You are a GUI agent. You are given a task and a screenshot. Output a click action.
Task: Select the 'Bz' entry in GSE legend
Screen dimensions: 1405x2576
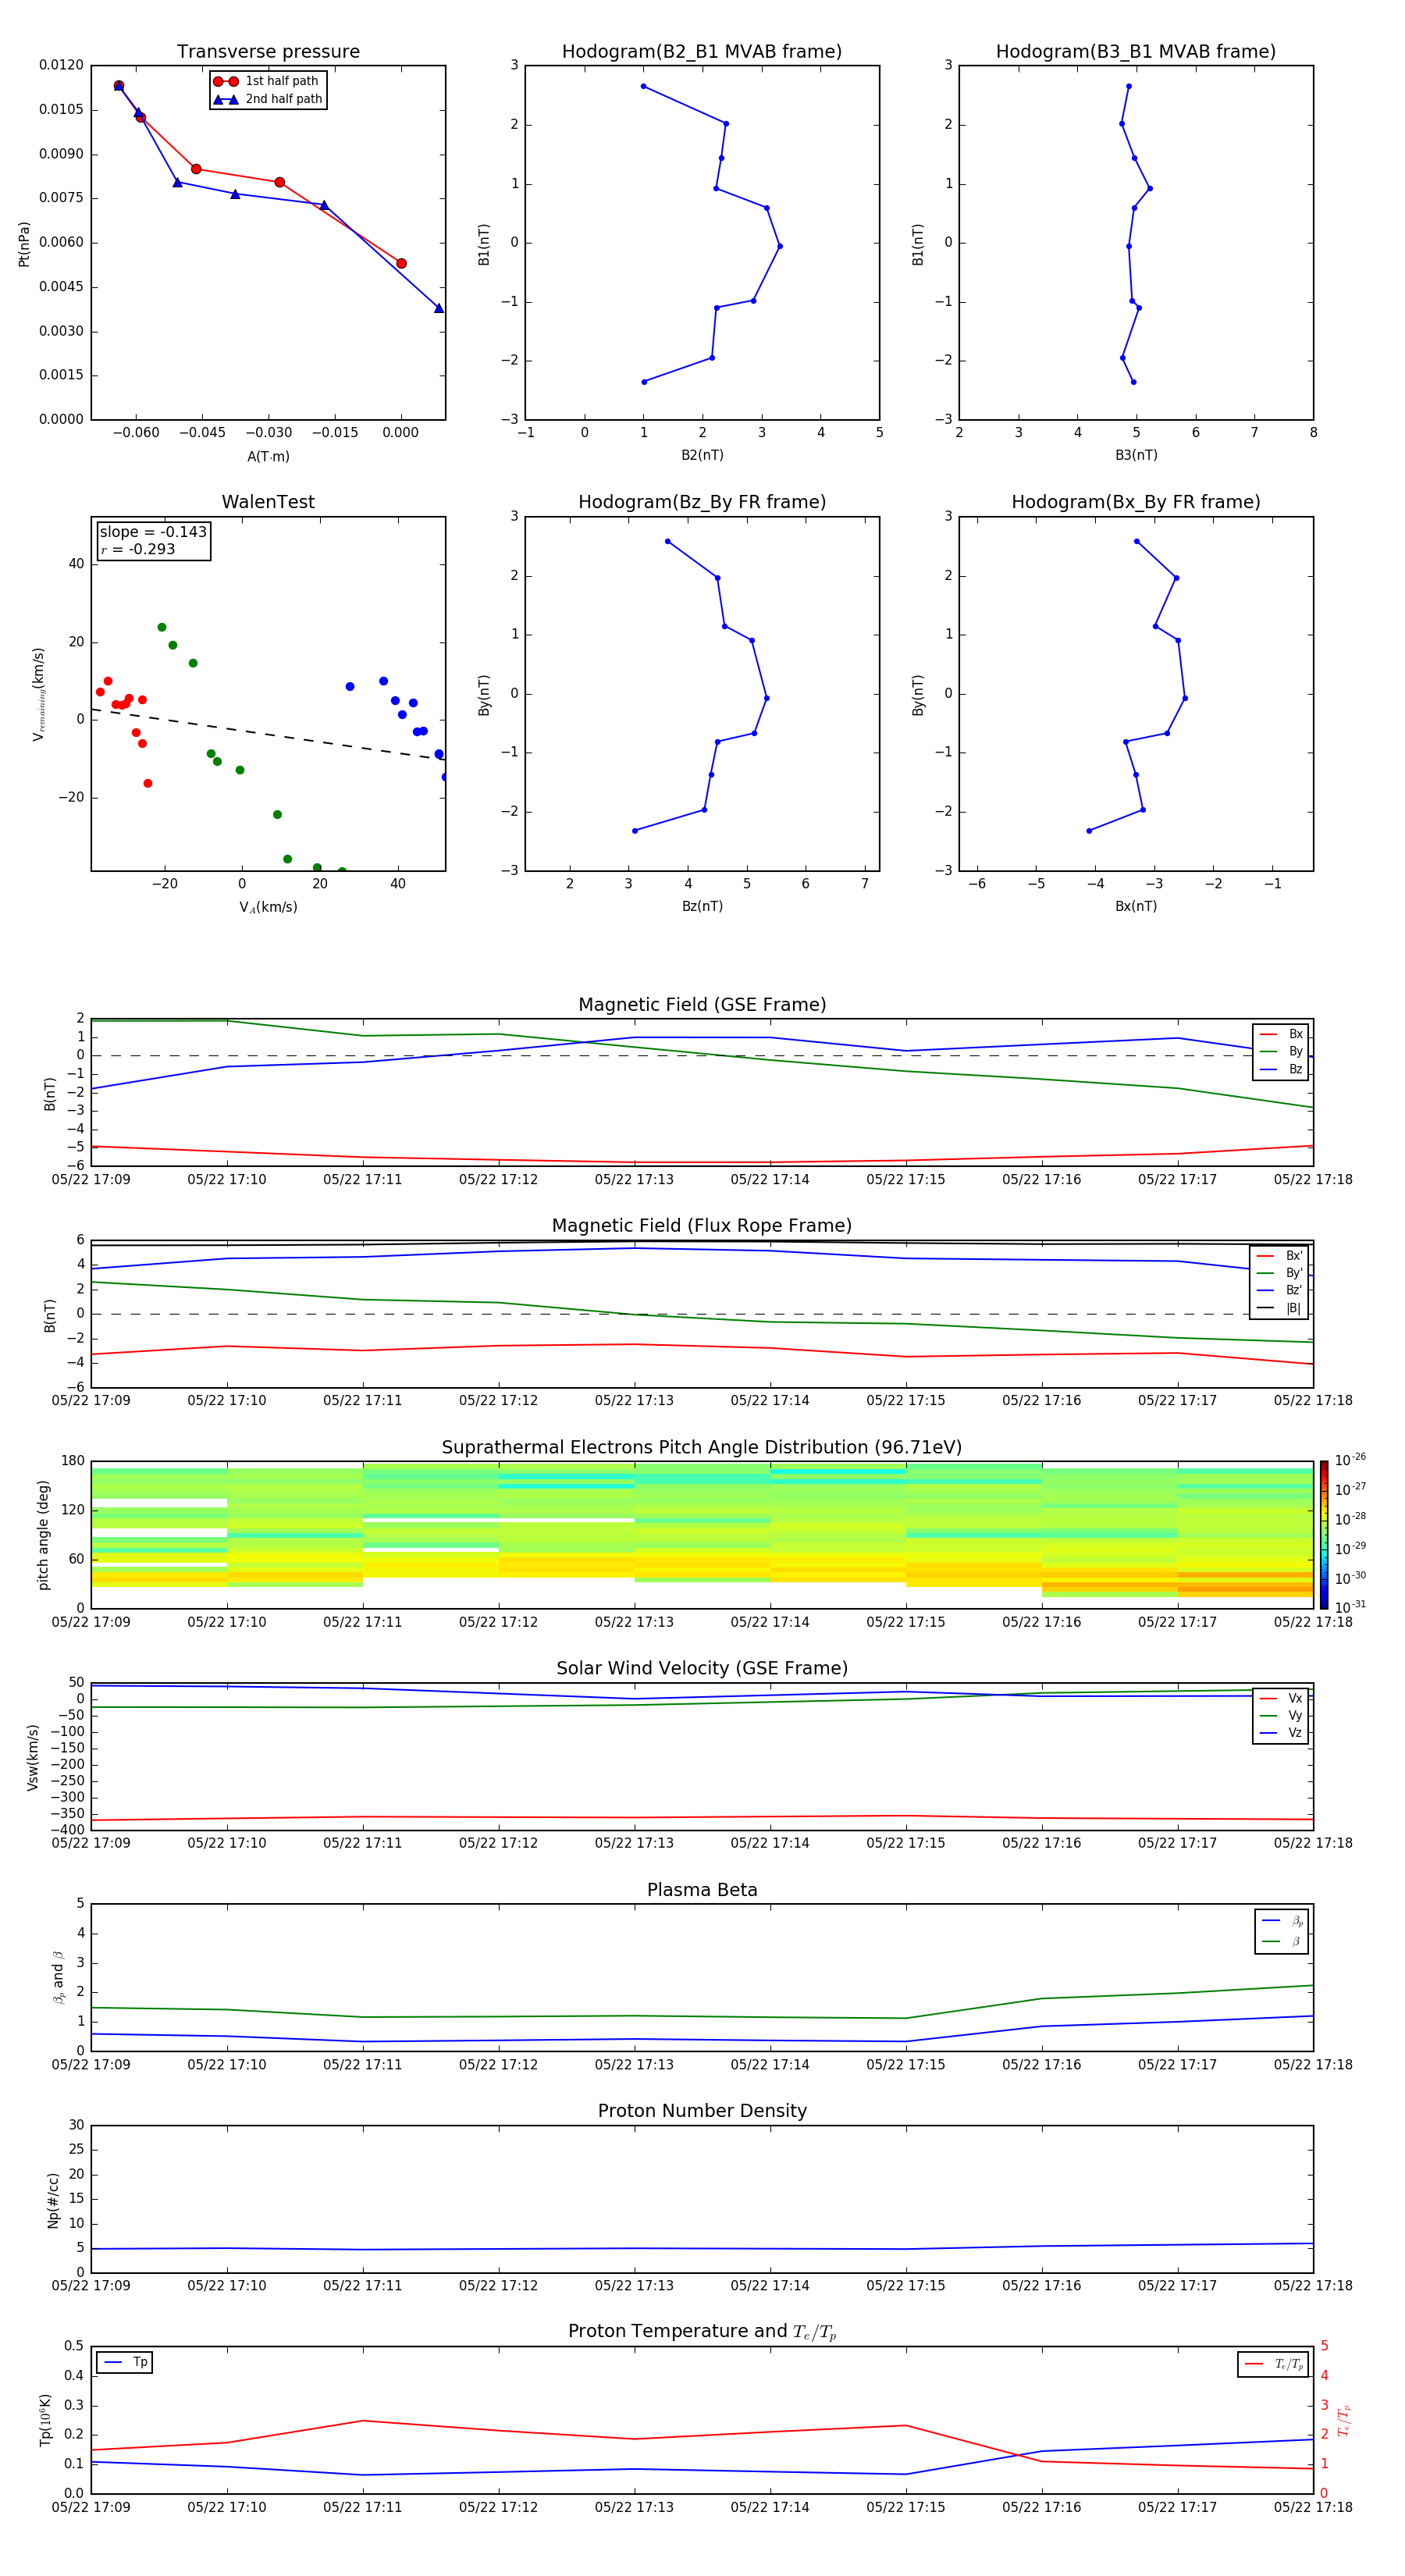[x=1281, y=1069]
